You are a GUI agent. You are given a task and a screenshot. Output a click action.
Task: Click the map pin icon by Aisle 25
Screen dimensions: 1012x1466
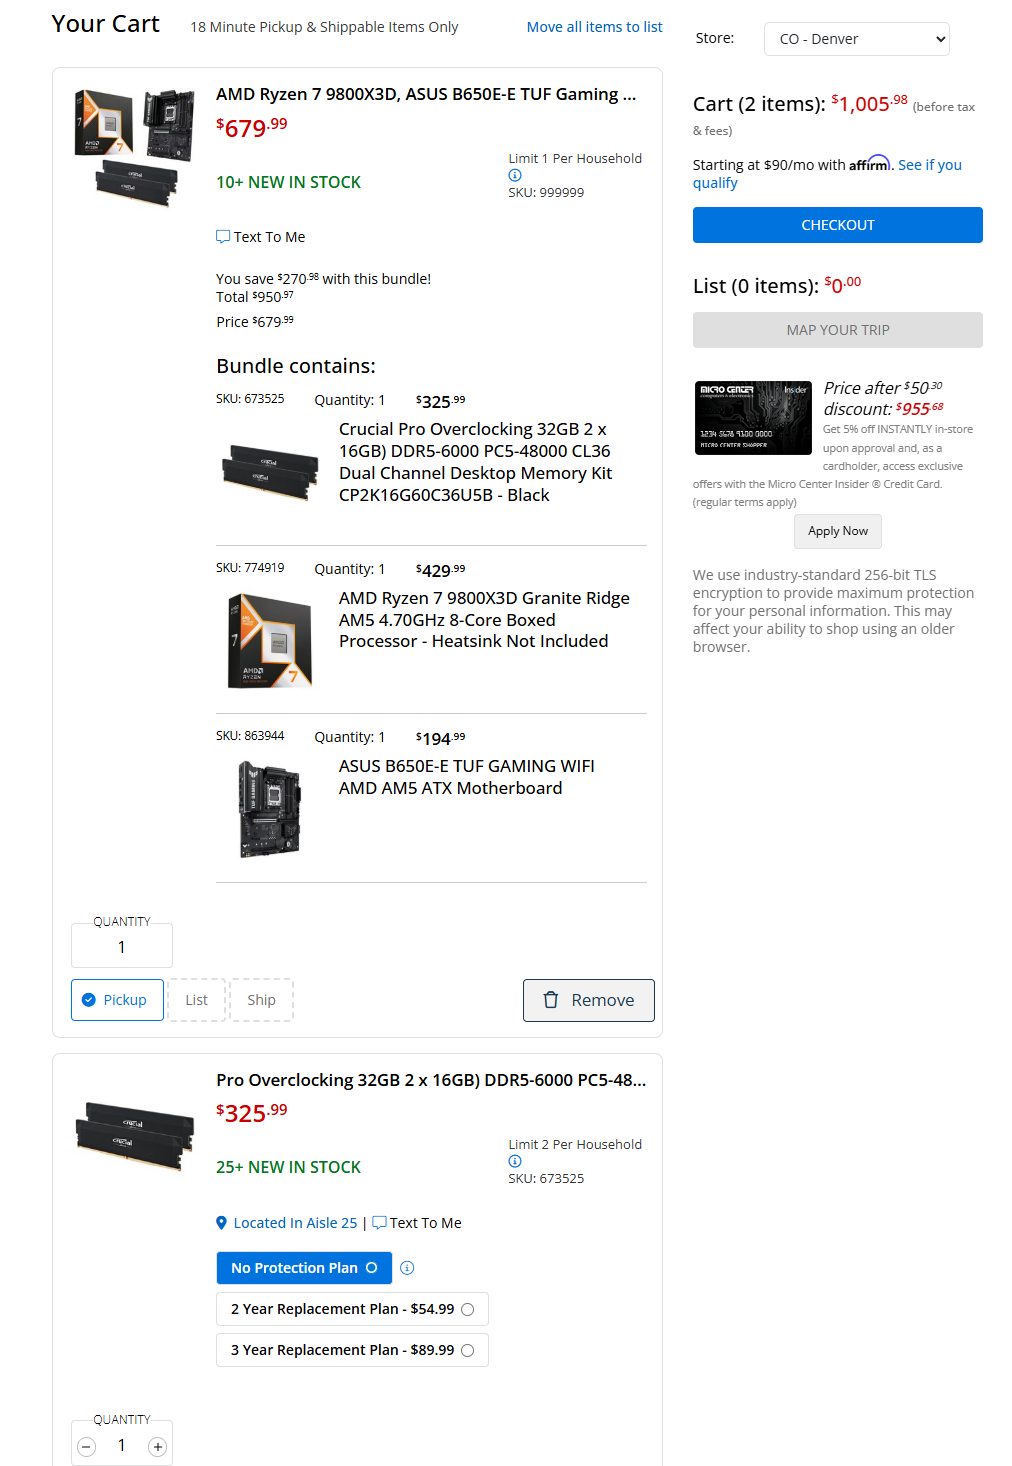pos(222,1223)
